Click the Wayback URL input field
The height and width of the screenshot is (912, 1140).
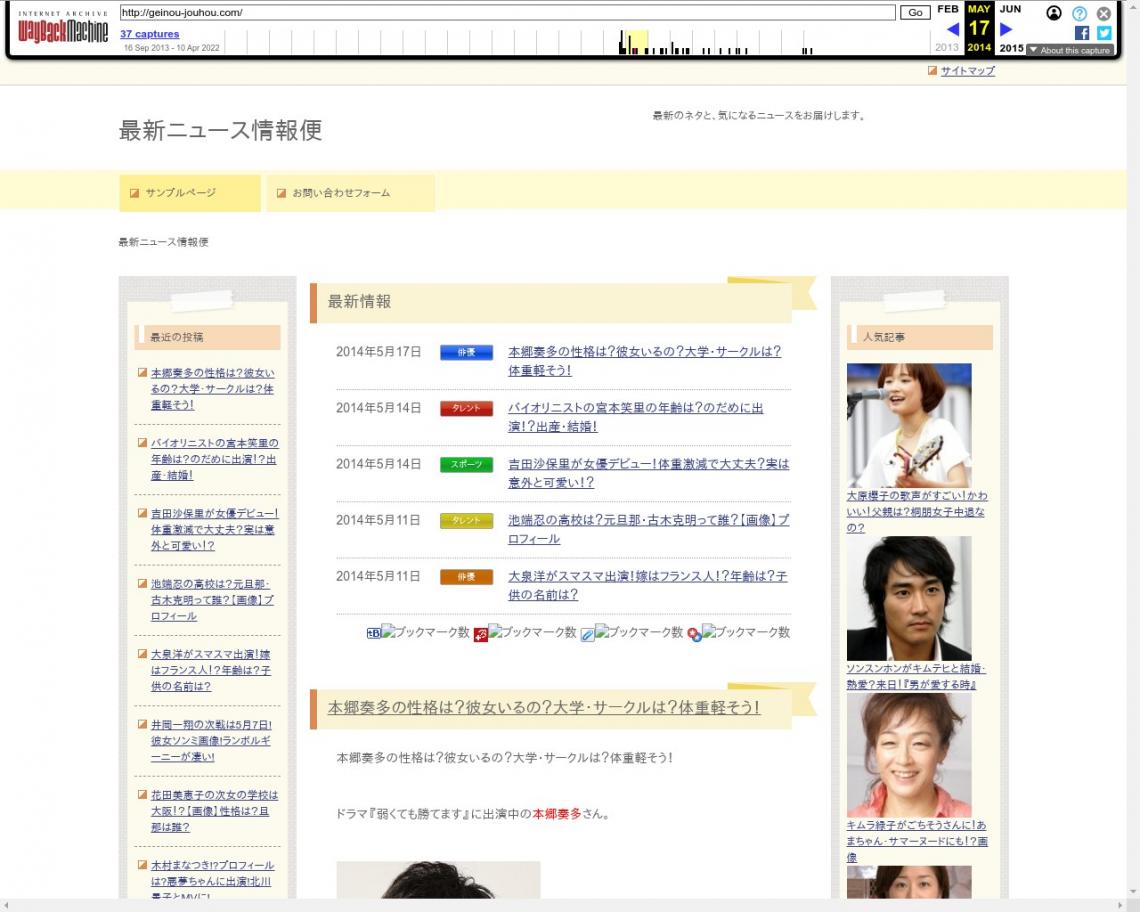[507, 13]
